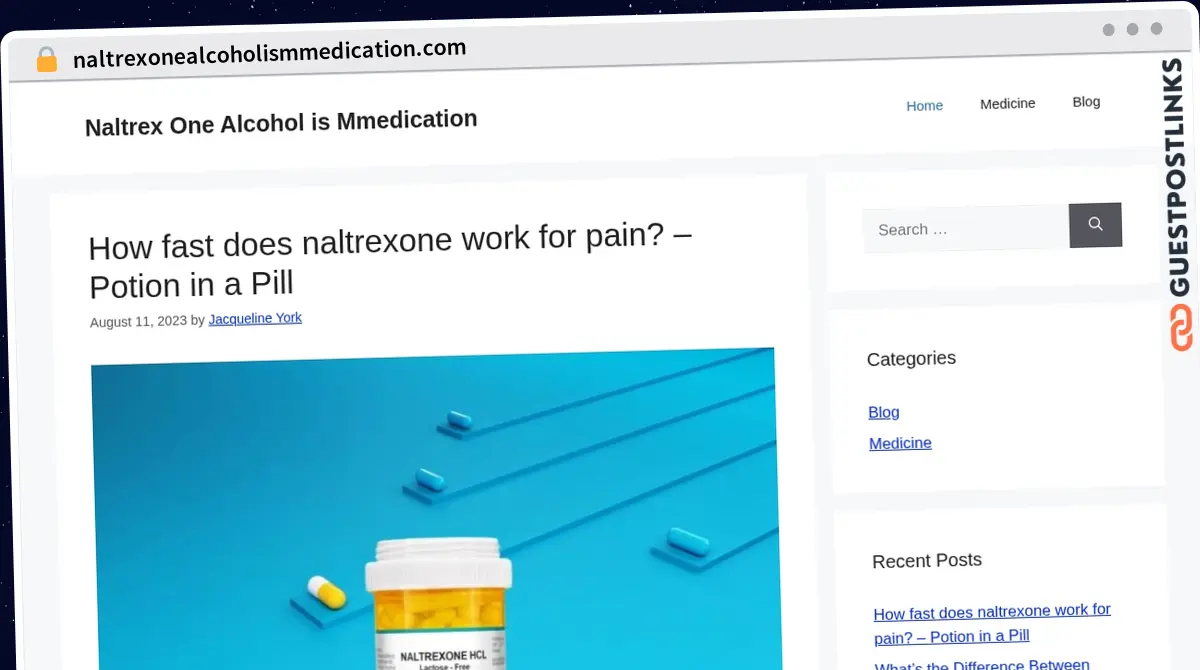The width and height of the screenshot is (1200, 670).
Task: Click the GuestPostLinks chain logo icon
Action: (x=1181, y=328)
